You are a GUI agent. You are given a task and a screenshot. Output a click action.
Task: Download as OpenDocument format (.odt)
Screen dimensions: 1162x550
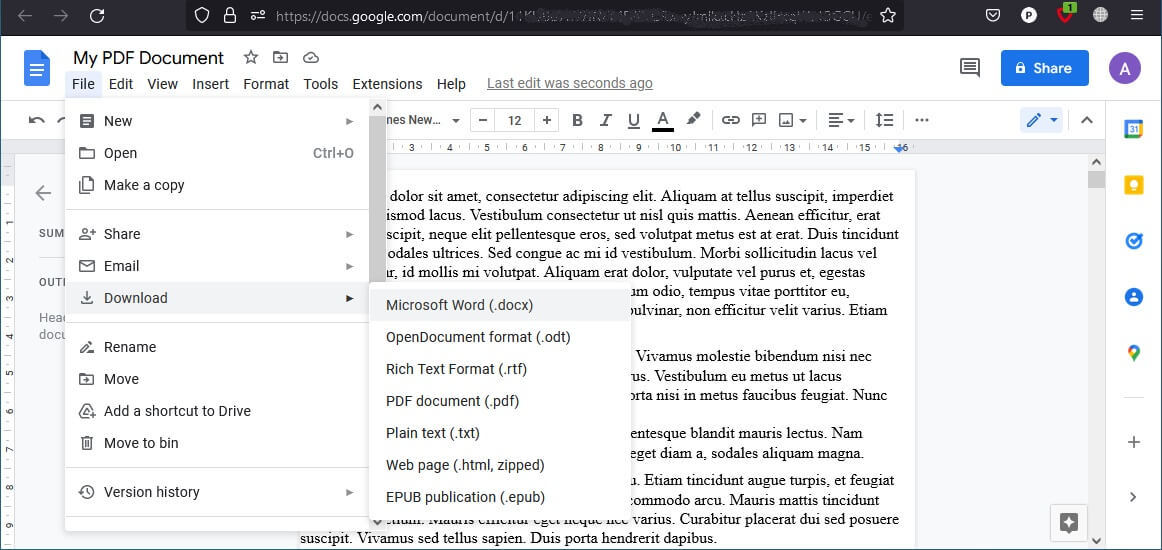[500, 337]
